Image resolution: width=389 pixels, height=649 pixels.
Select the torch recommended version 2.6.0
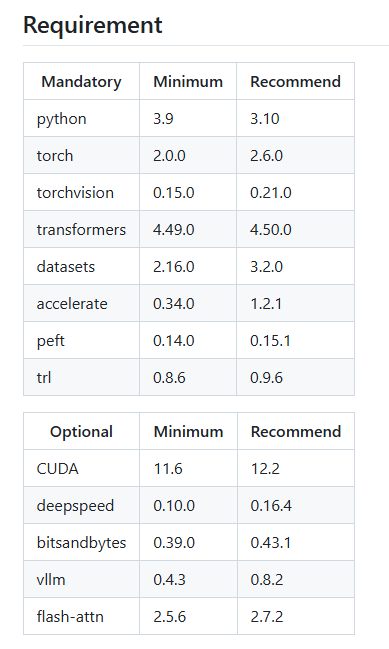click(267, 156)
